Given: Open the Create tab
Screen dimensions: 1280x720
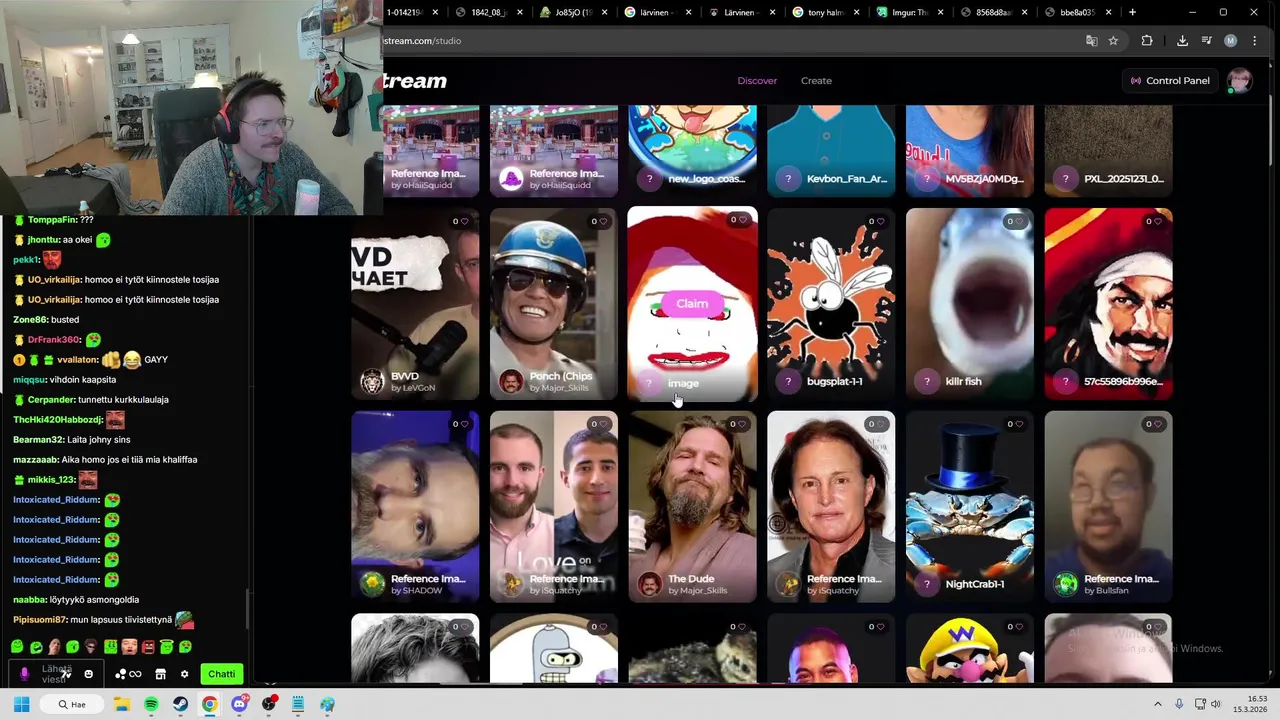Looking at the screenshot, I should click(816, 80).
